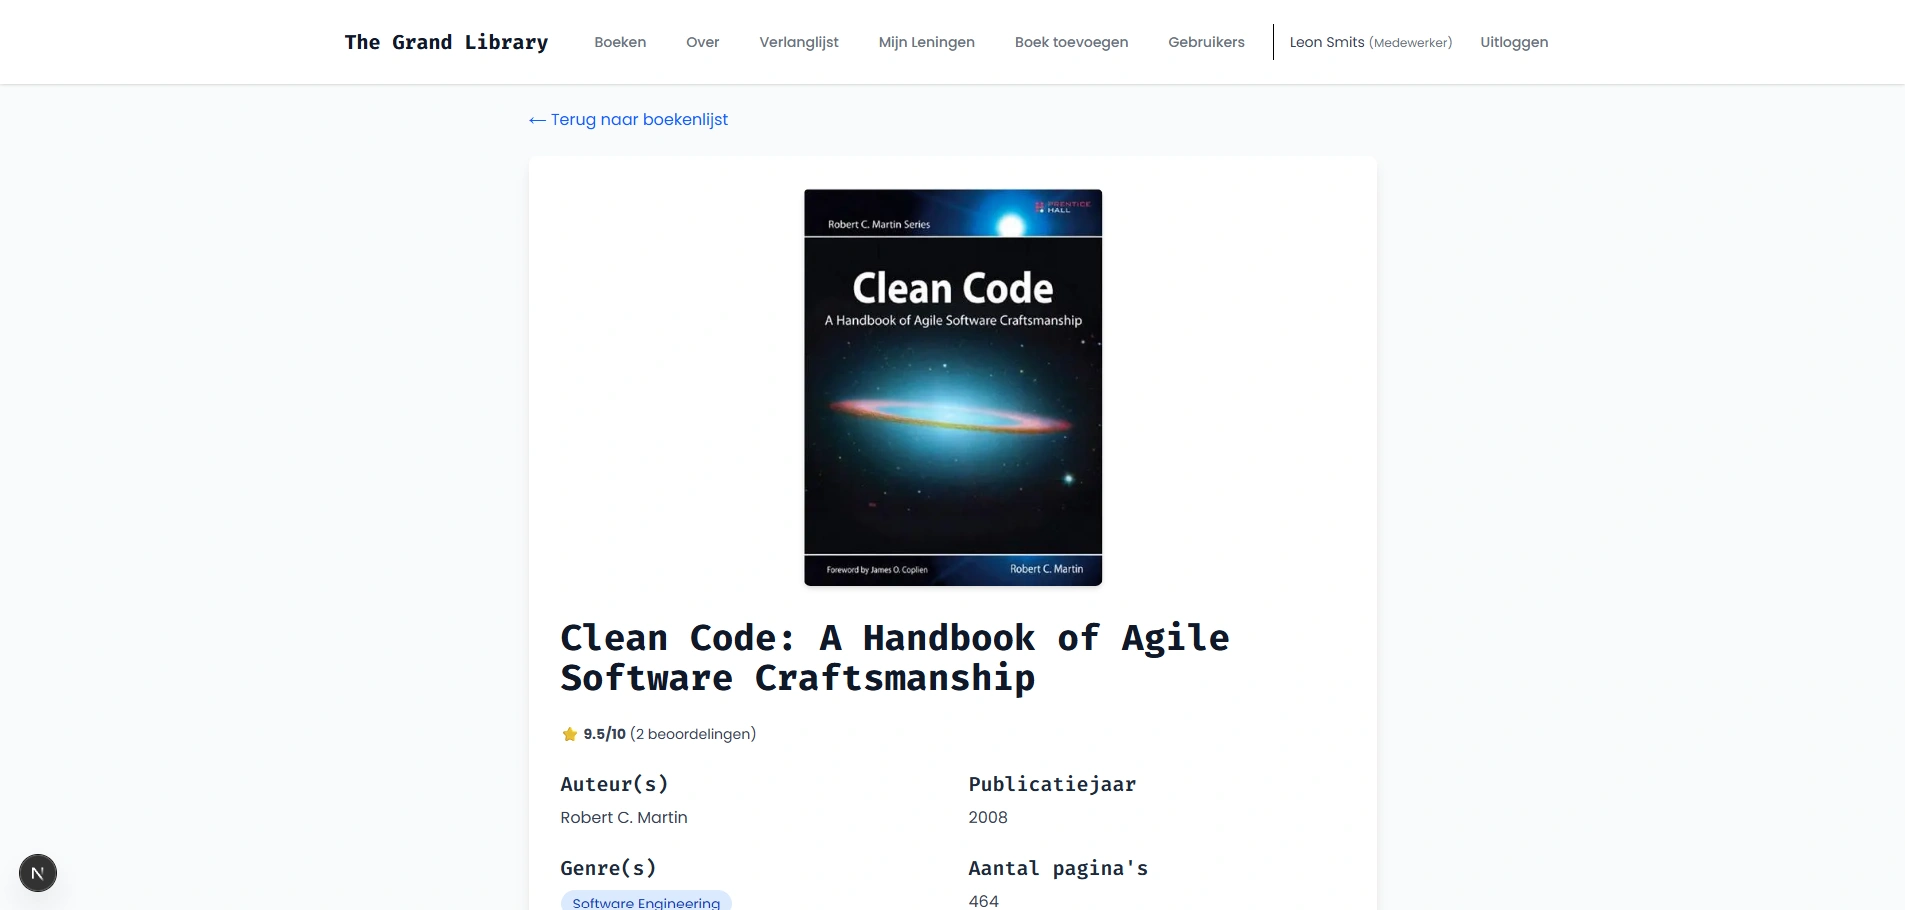Open the Verlanglijst page

[799, 42]
